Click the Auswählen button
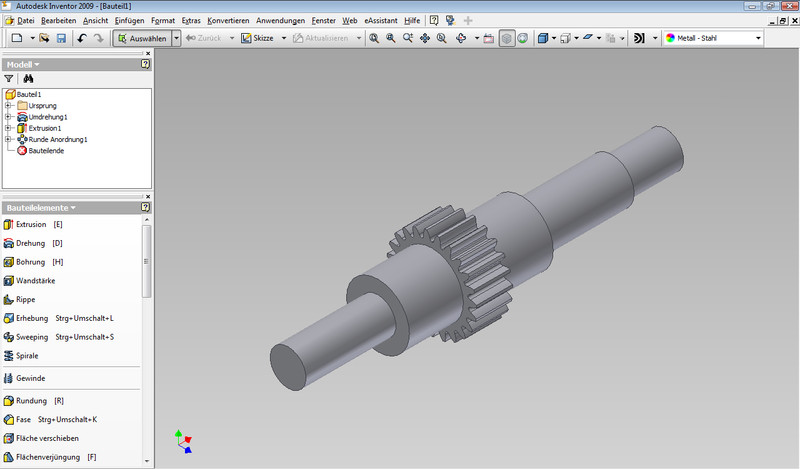The height and width of the screenshot is (469, 800). click(140, 38)
